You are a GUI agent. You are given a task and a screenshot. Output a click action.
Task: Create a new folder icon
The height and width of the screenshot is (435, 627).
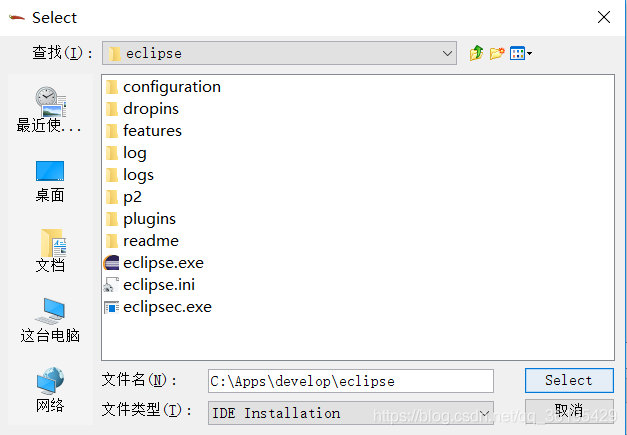(497, 53)
